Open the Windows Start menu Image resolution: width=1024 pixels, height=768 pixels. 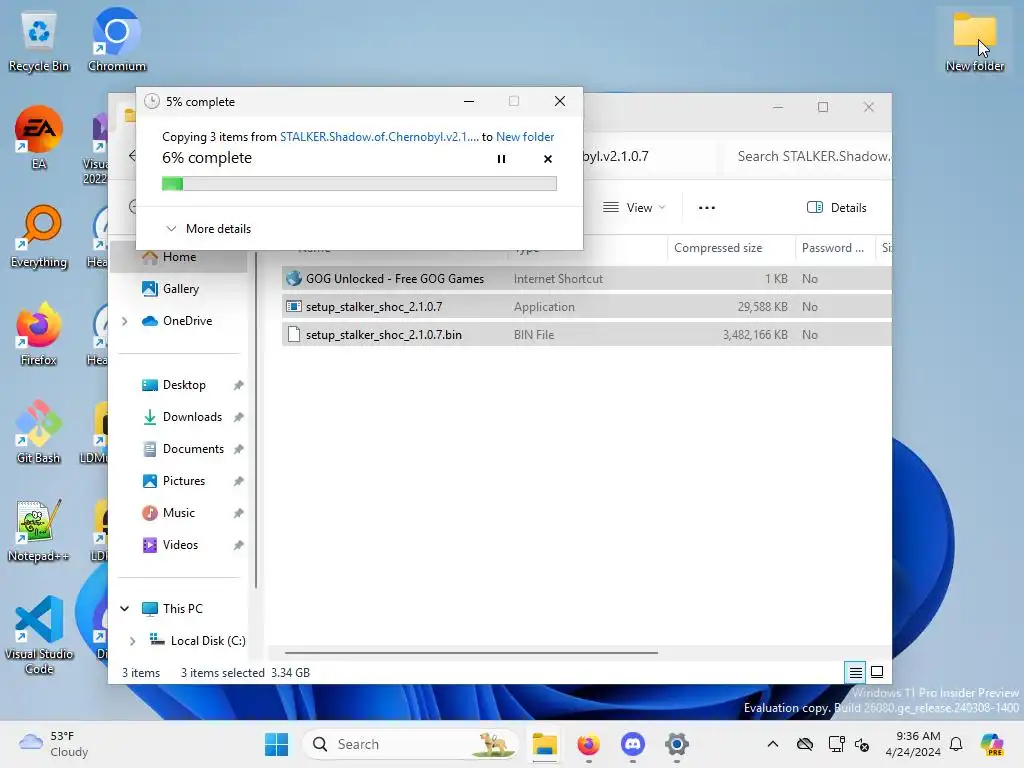[276, 744]
